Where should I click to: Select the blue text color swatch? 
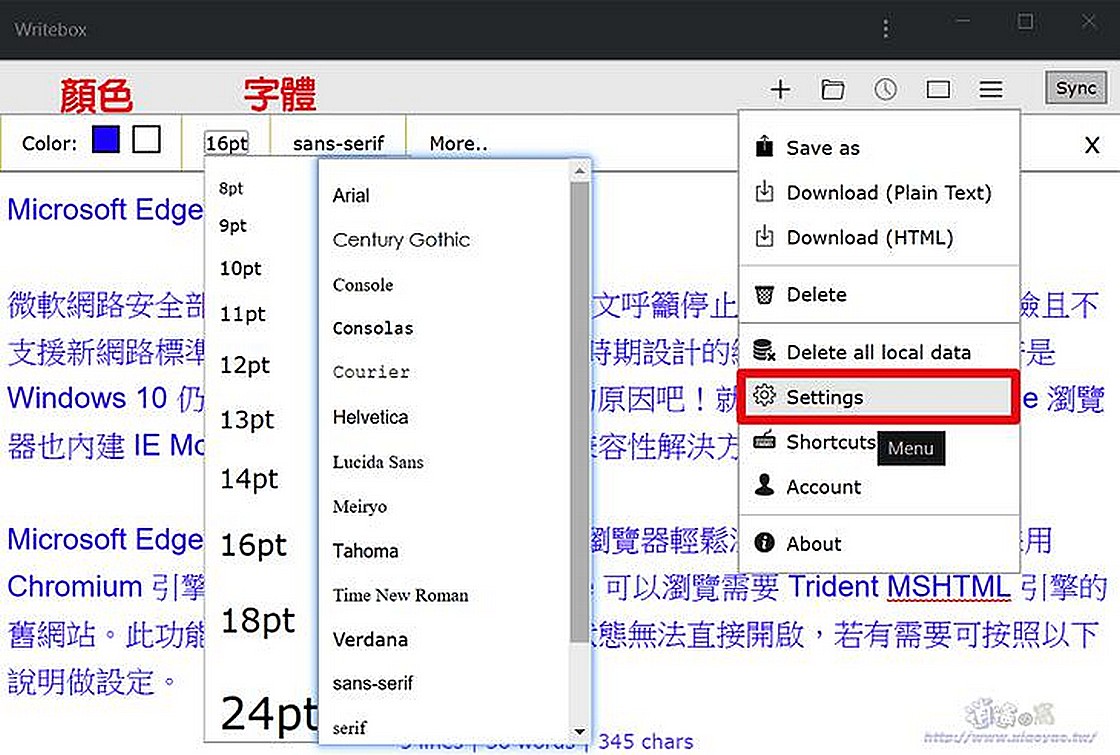tap(106, 140)
